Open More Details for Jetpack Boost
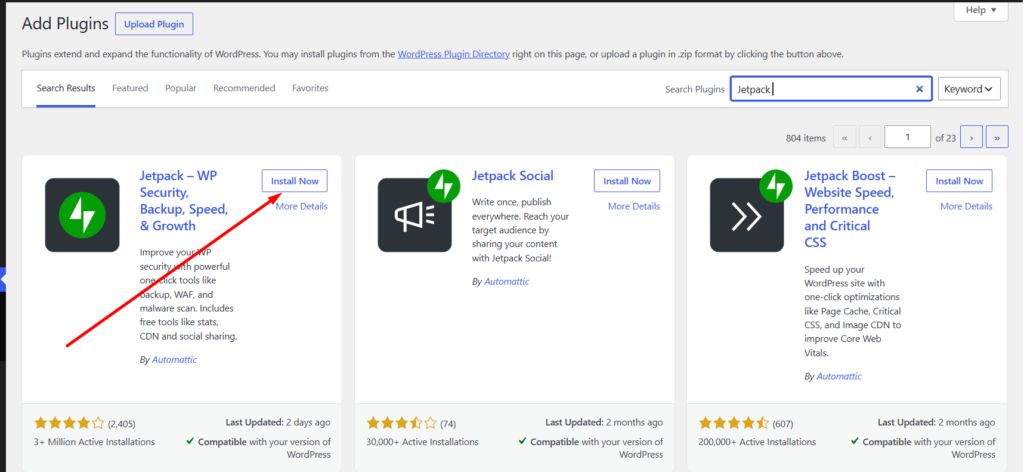Image resolution: width=1024 pixels, height=472 pixels. (x=967, y=206)
